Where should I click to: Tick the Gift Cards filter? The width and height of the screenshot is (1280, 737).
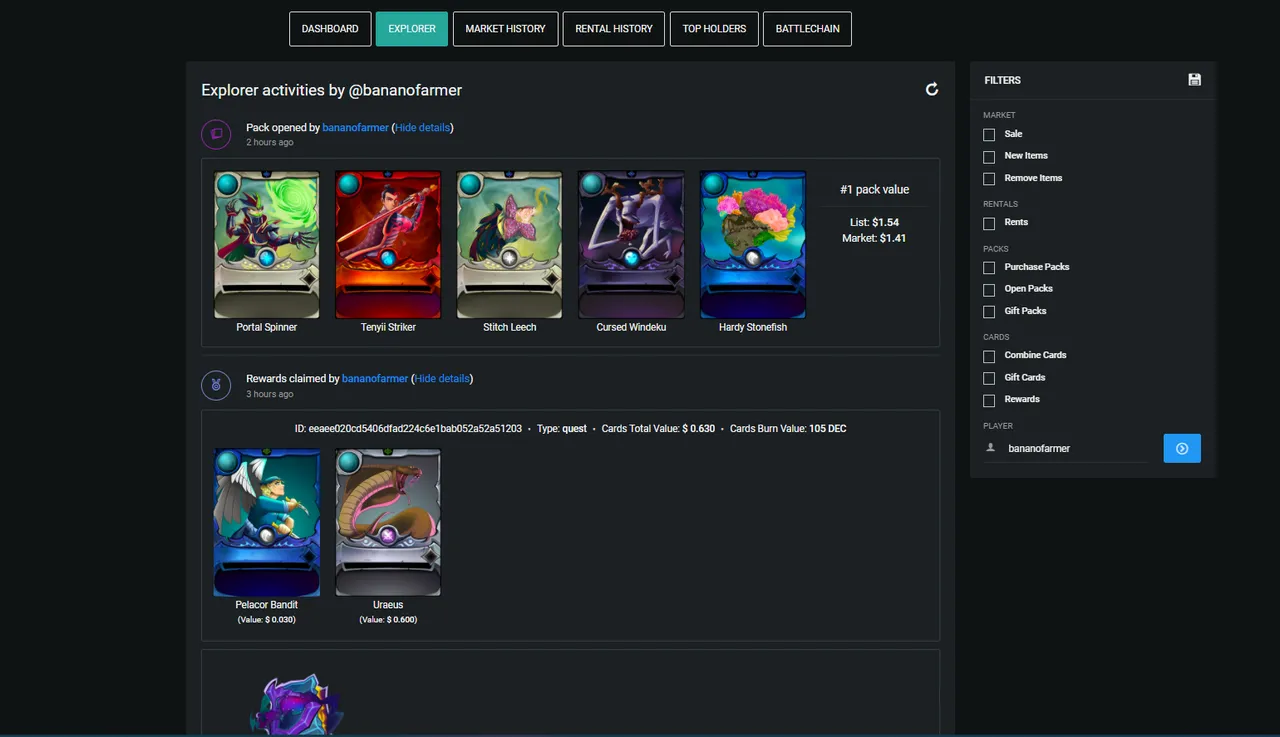coord(989,378)
